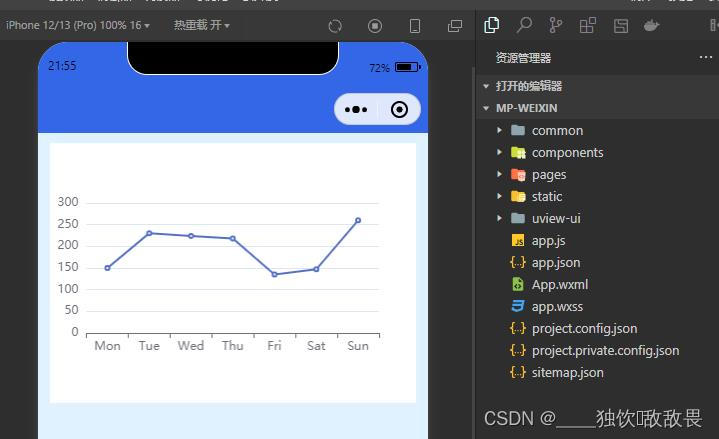Click the Fri data point on chart
The width and height of the screenshot is (719, 439).
[274, 274]
